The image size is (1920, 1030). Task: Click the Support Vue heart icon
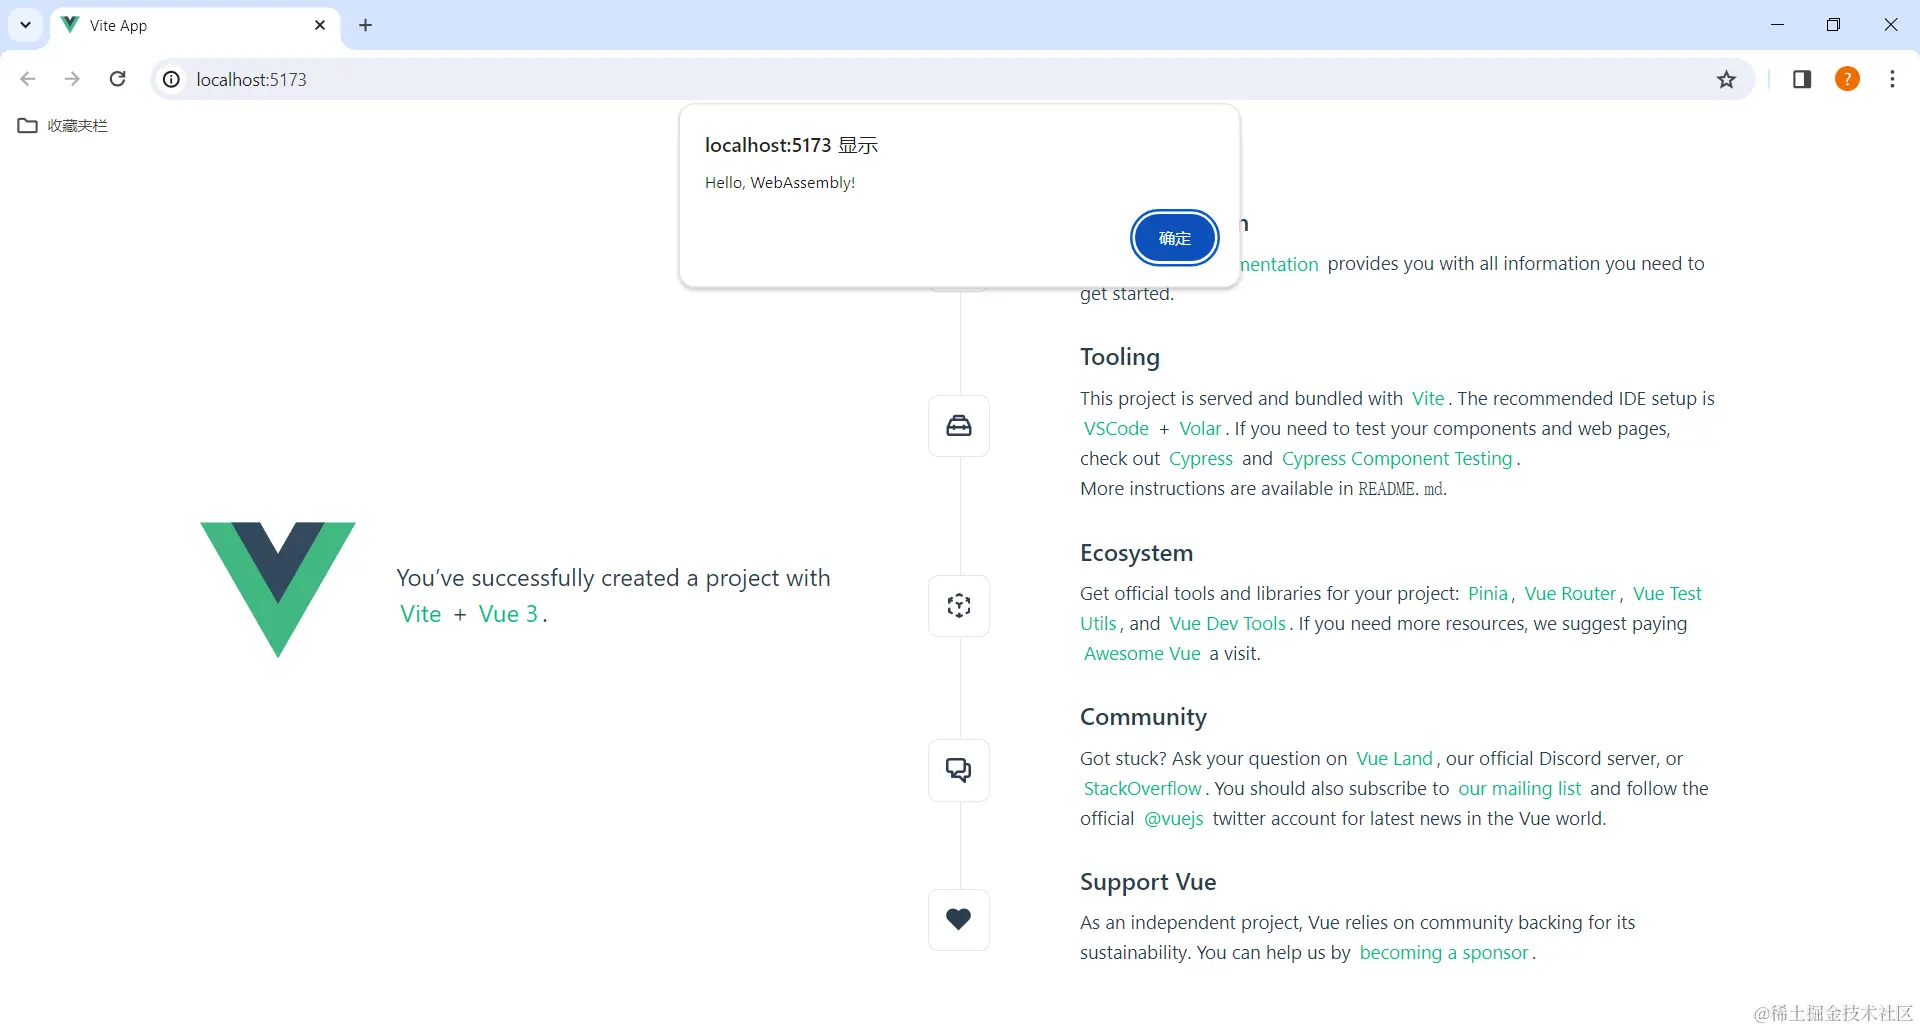click(x=958, y=919)
